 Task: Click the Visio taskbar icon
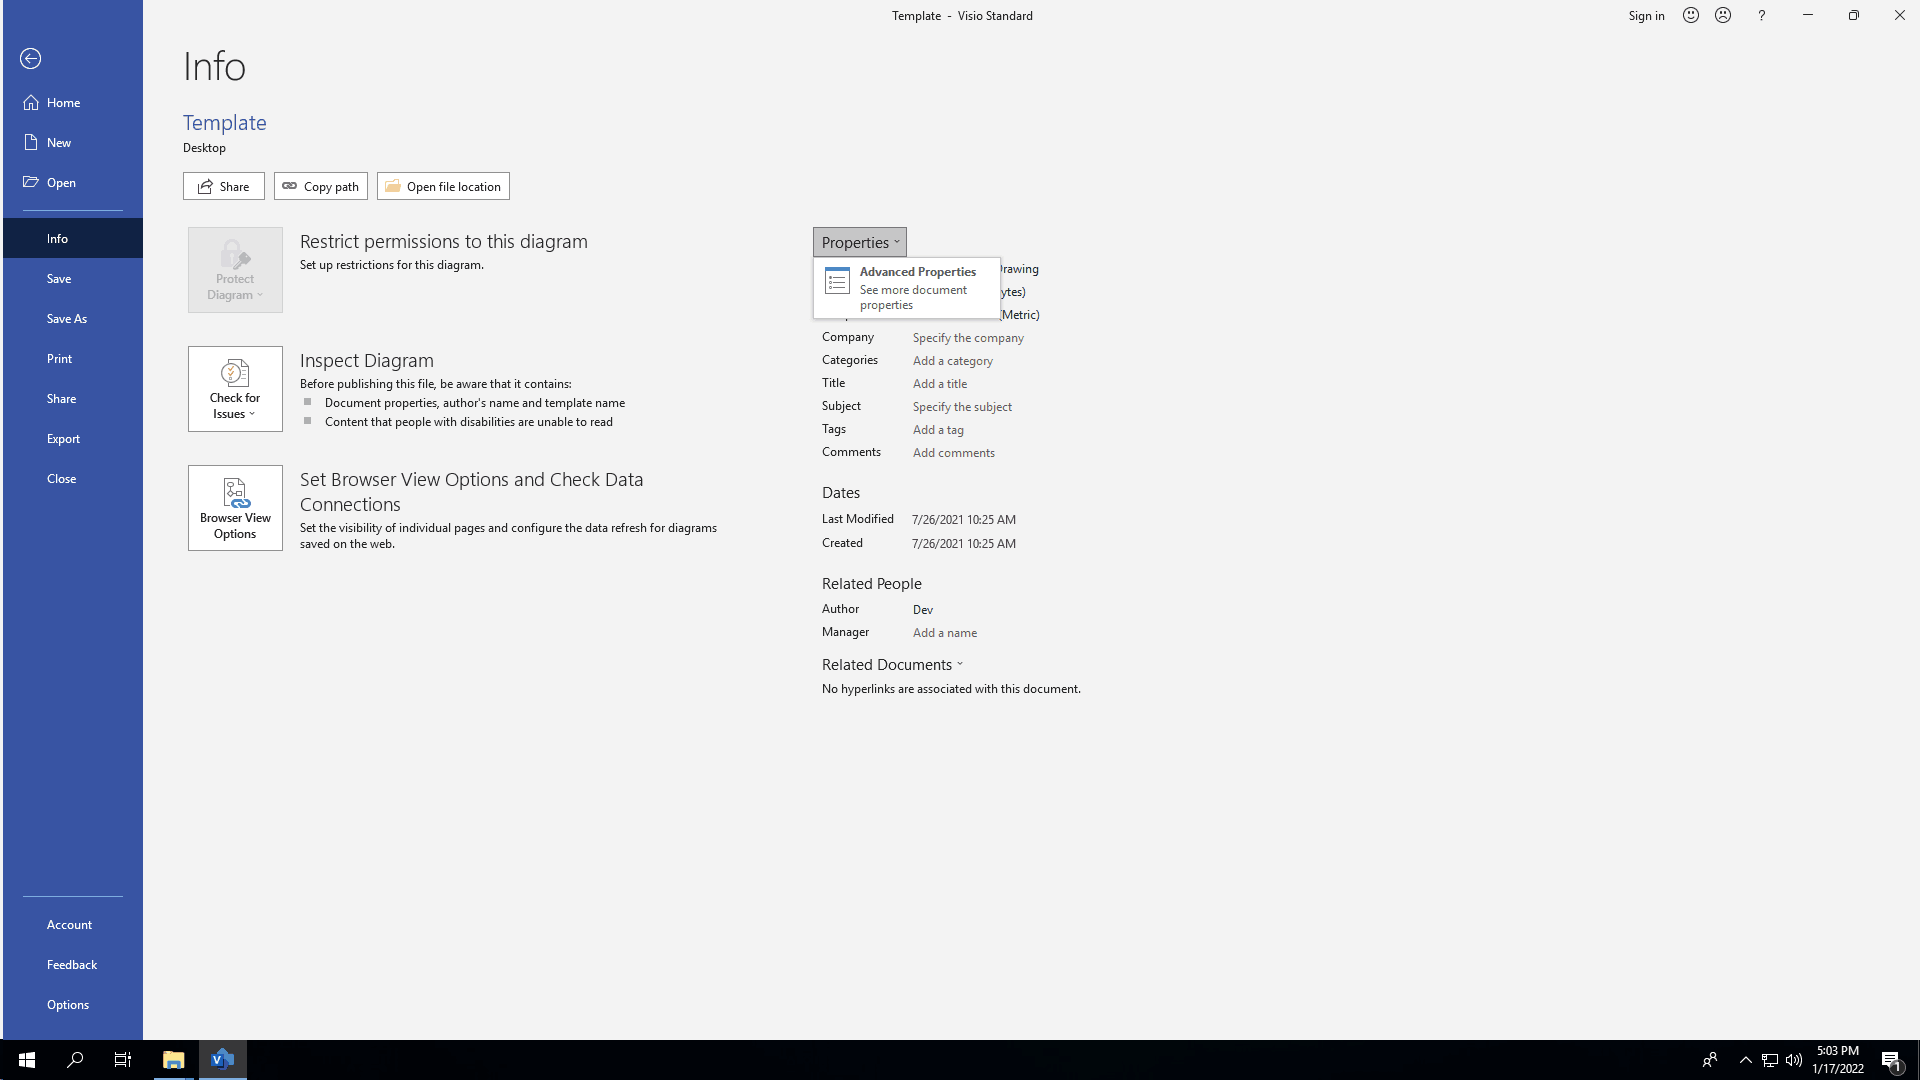(222, 1059)
